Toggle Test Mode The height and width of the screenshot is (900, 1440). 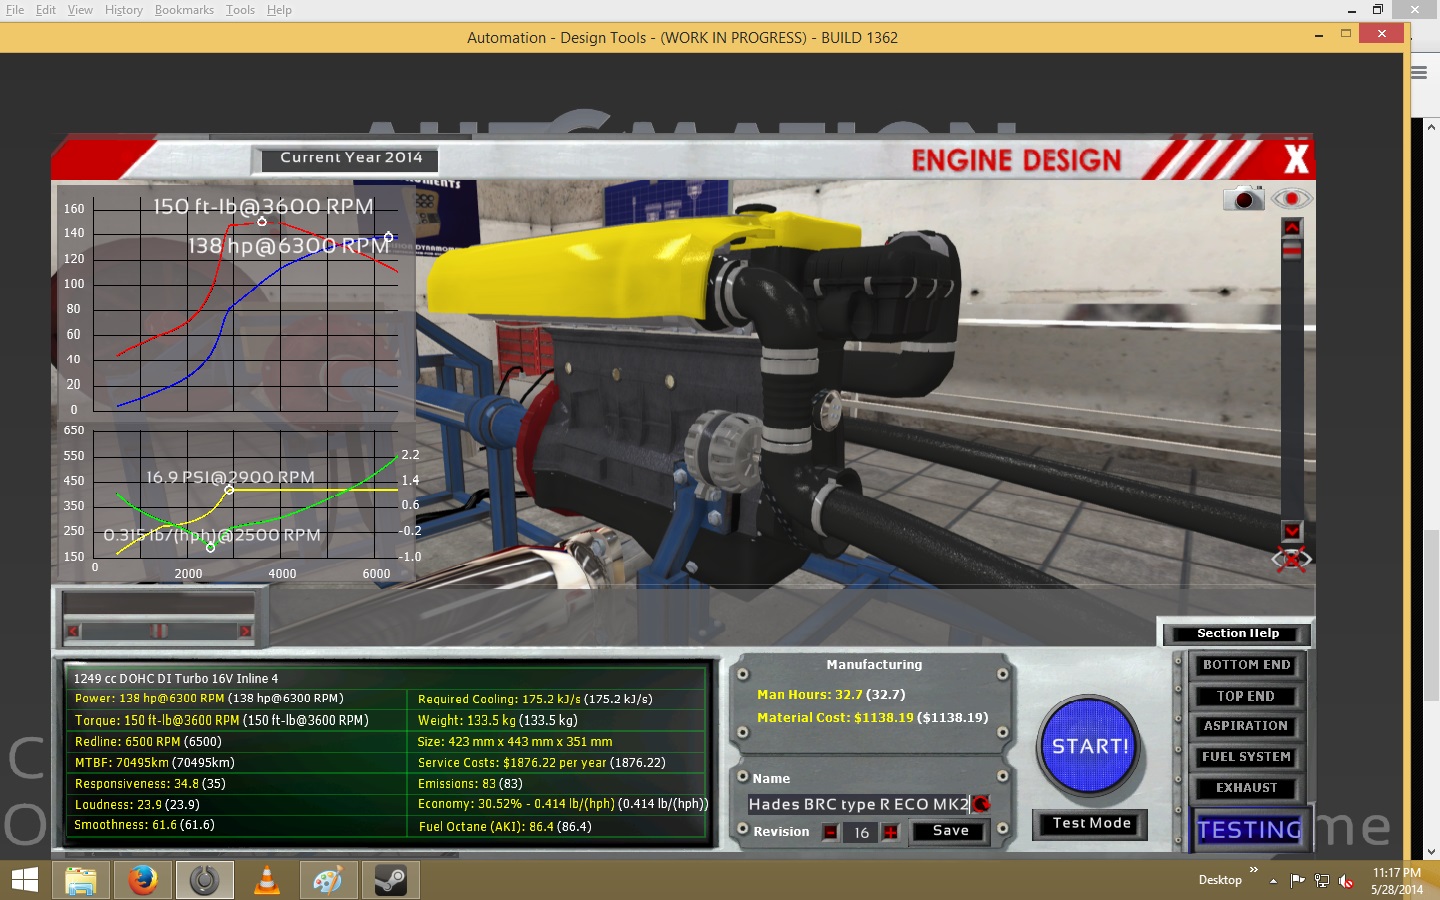tap(1091, 823)
